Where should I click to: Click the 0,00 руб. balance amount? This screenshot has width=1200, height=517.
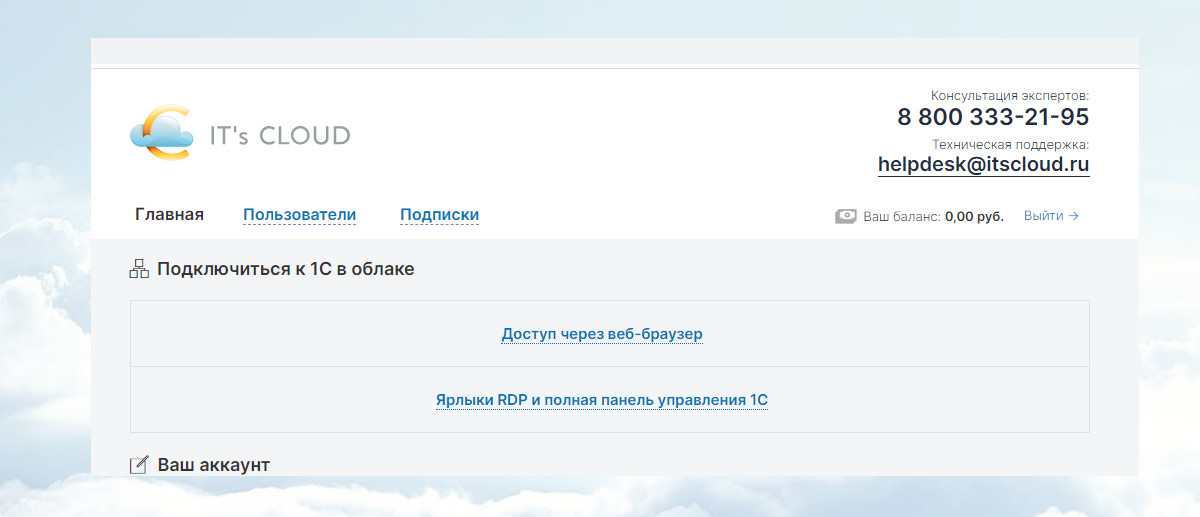[x=974, y=216]
